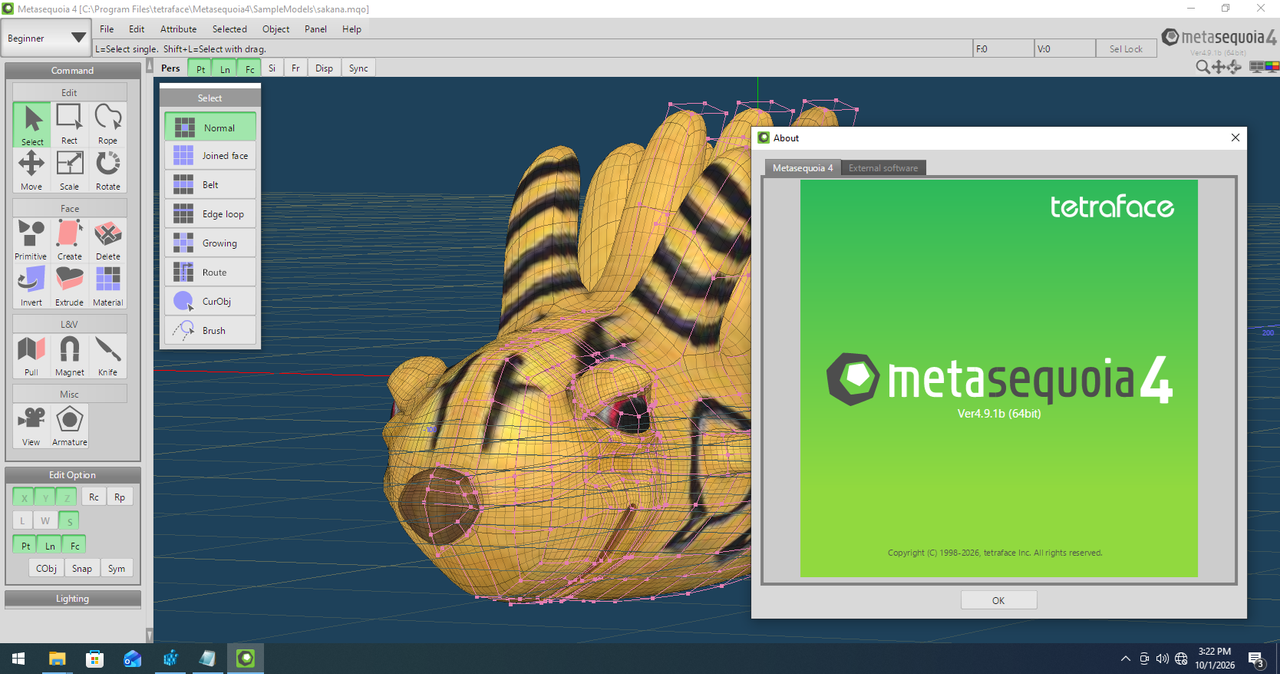The height and width of the screenshot is (674, 1280).
Task: Activate the Pull tool
Action: pyautogui.click(x=32, y=356)
